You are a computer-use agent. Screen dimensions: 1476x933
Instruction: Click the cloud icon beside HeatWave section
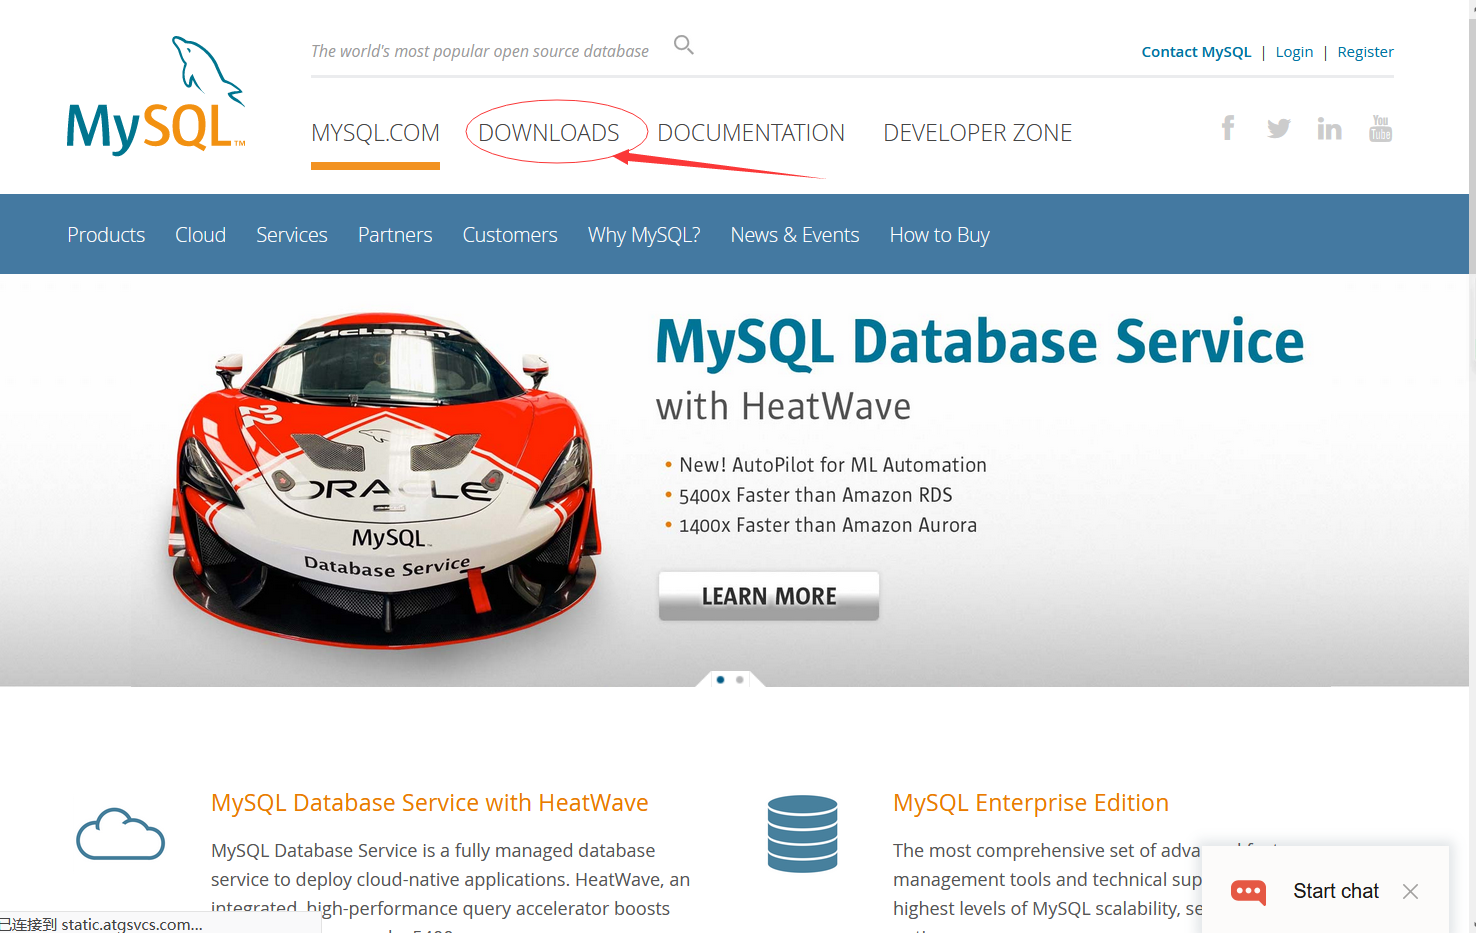[121, 834]
